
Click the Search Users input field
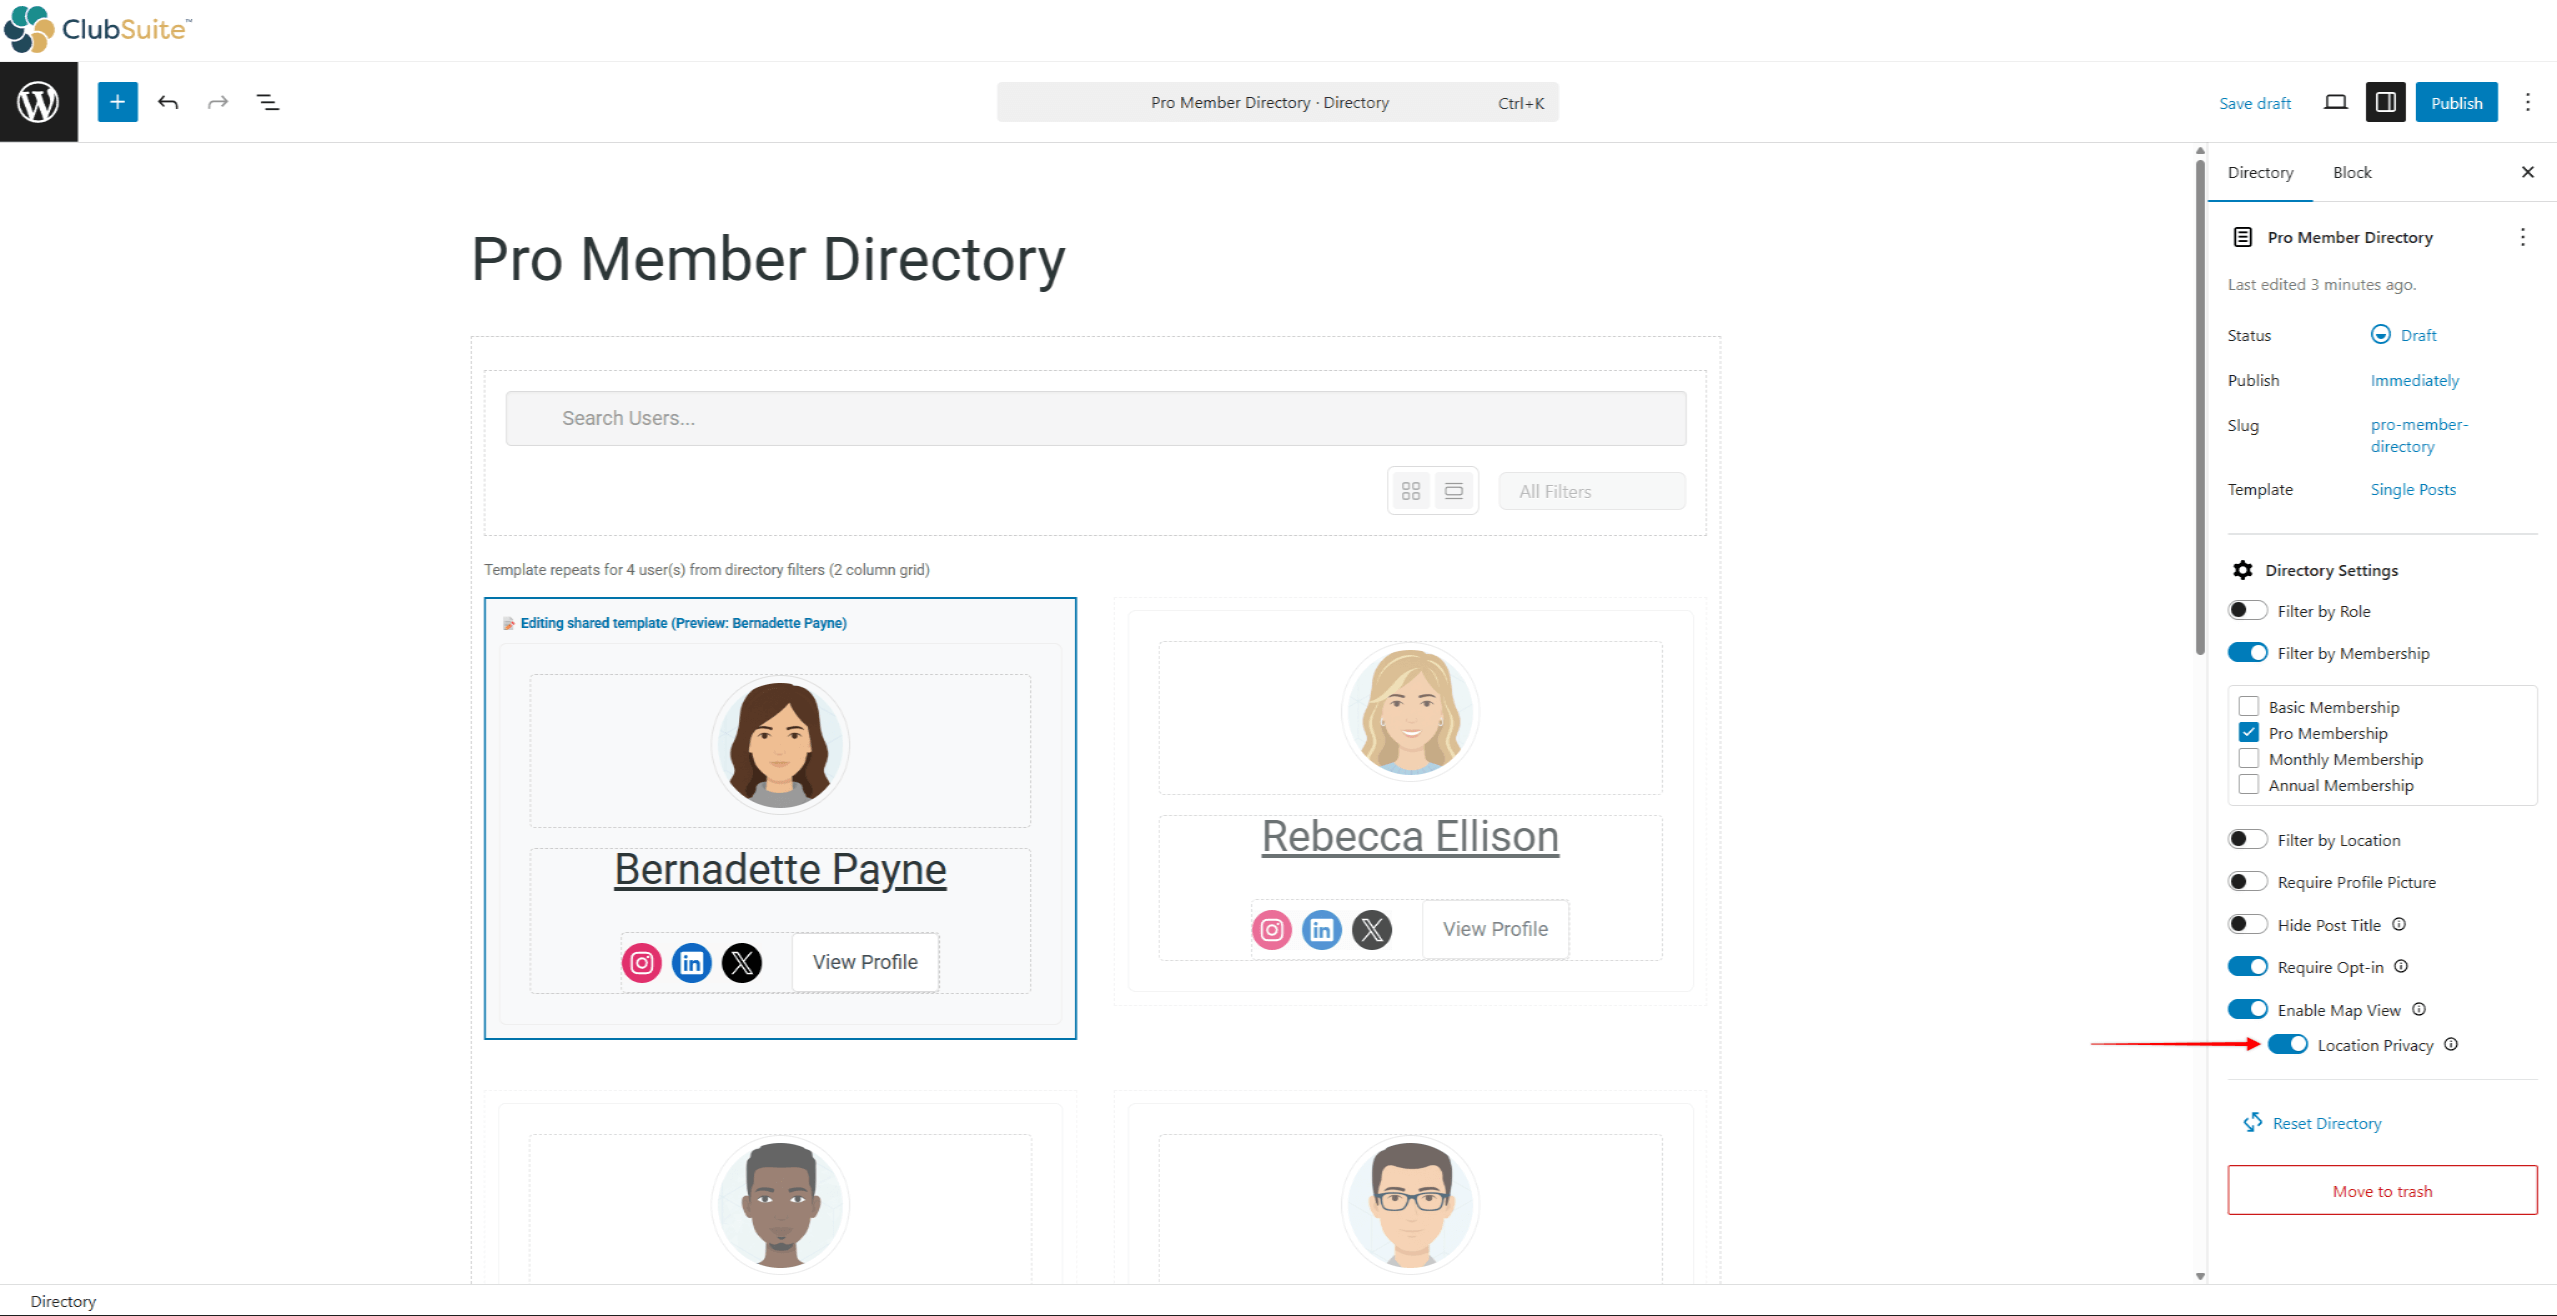click(1095, 418)
